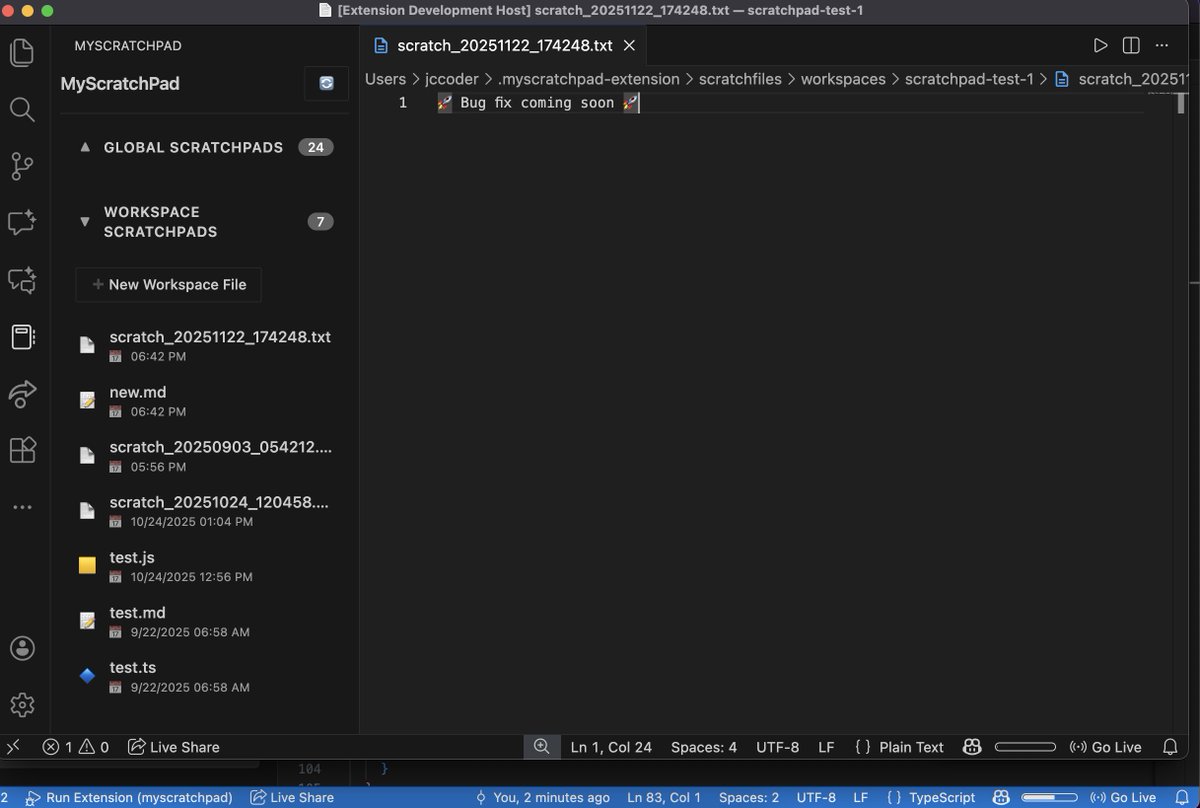Switch to the scratch_20251122_174248.txt editor tab
1200x808 pixels.
click(504, 45)
